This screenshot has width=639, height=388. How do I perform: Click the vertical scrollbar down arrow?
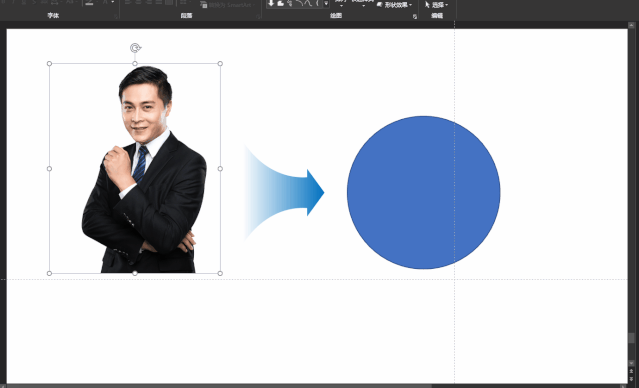pyautogui.click(x=632, y=363)
